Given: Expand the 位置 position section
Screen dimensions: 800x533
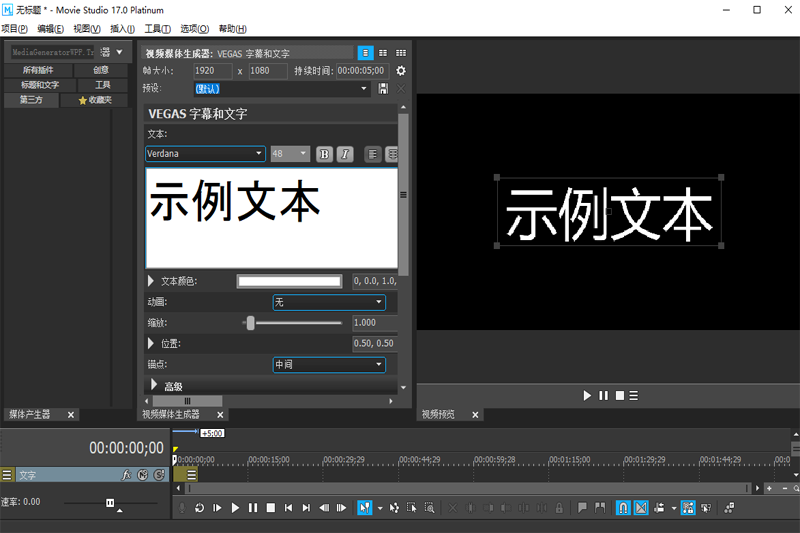Looking at the screenshot, I should click(151, 343).
